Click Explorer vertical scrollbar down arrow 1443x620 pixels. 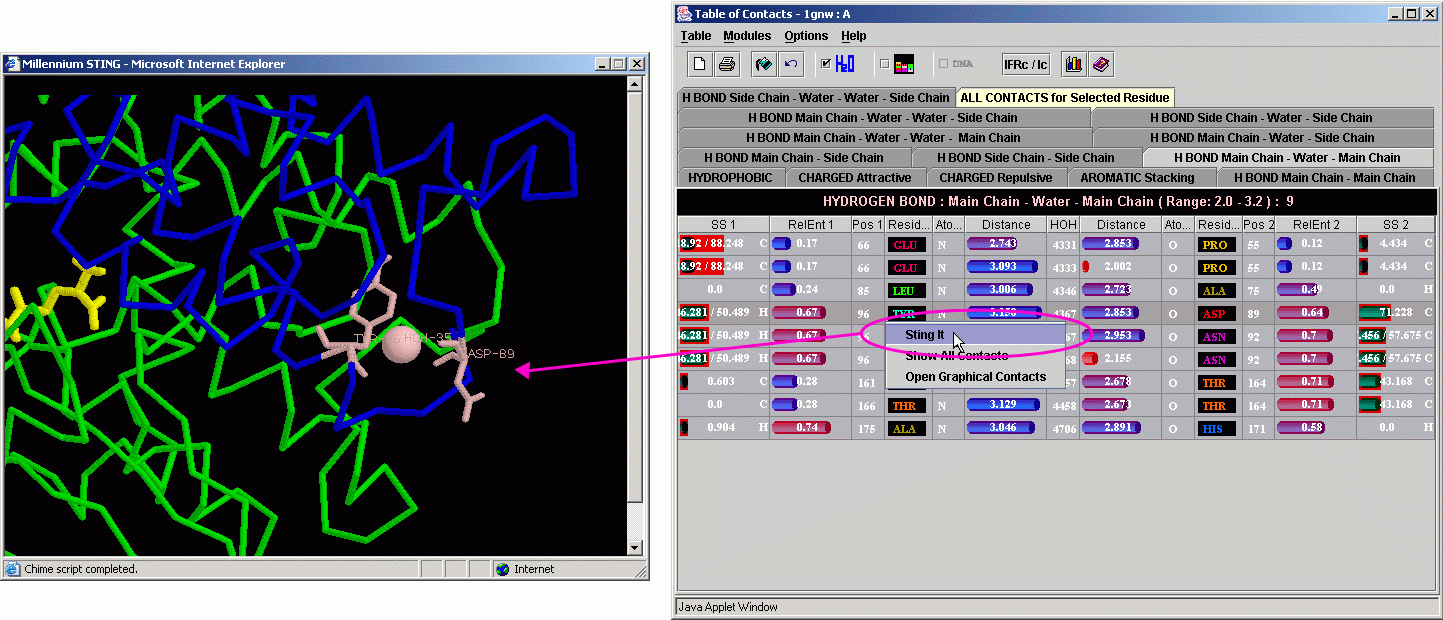click(634, 548)
